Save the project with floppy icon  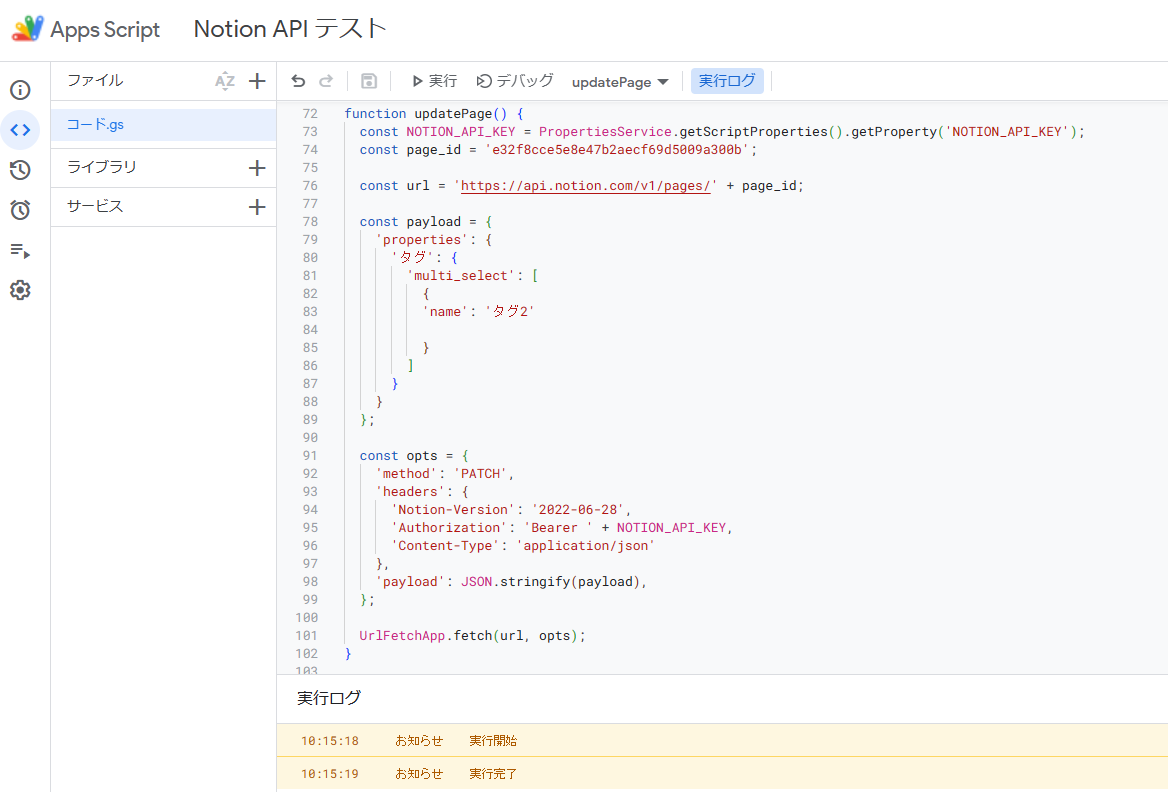[369, 81]
